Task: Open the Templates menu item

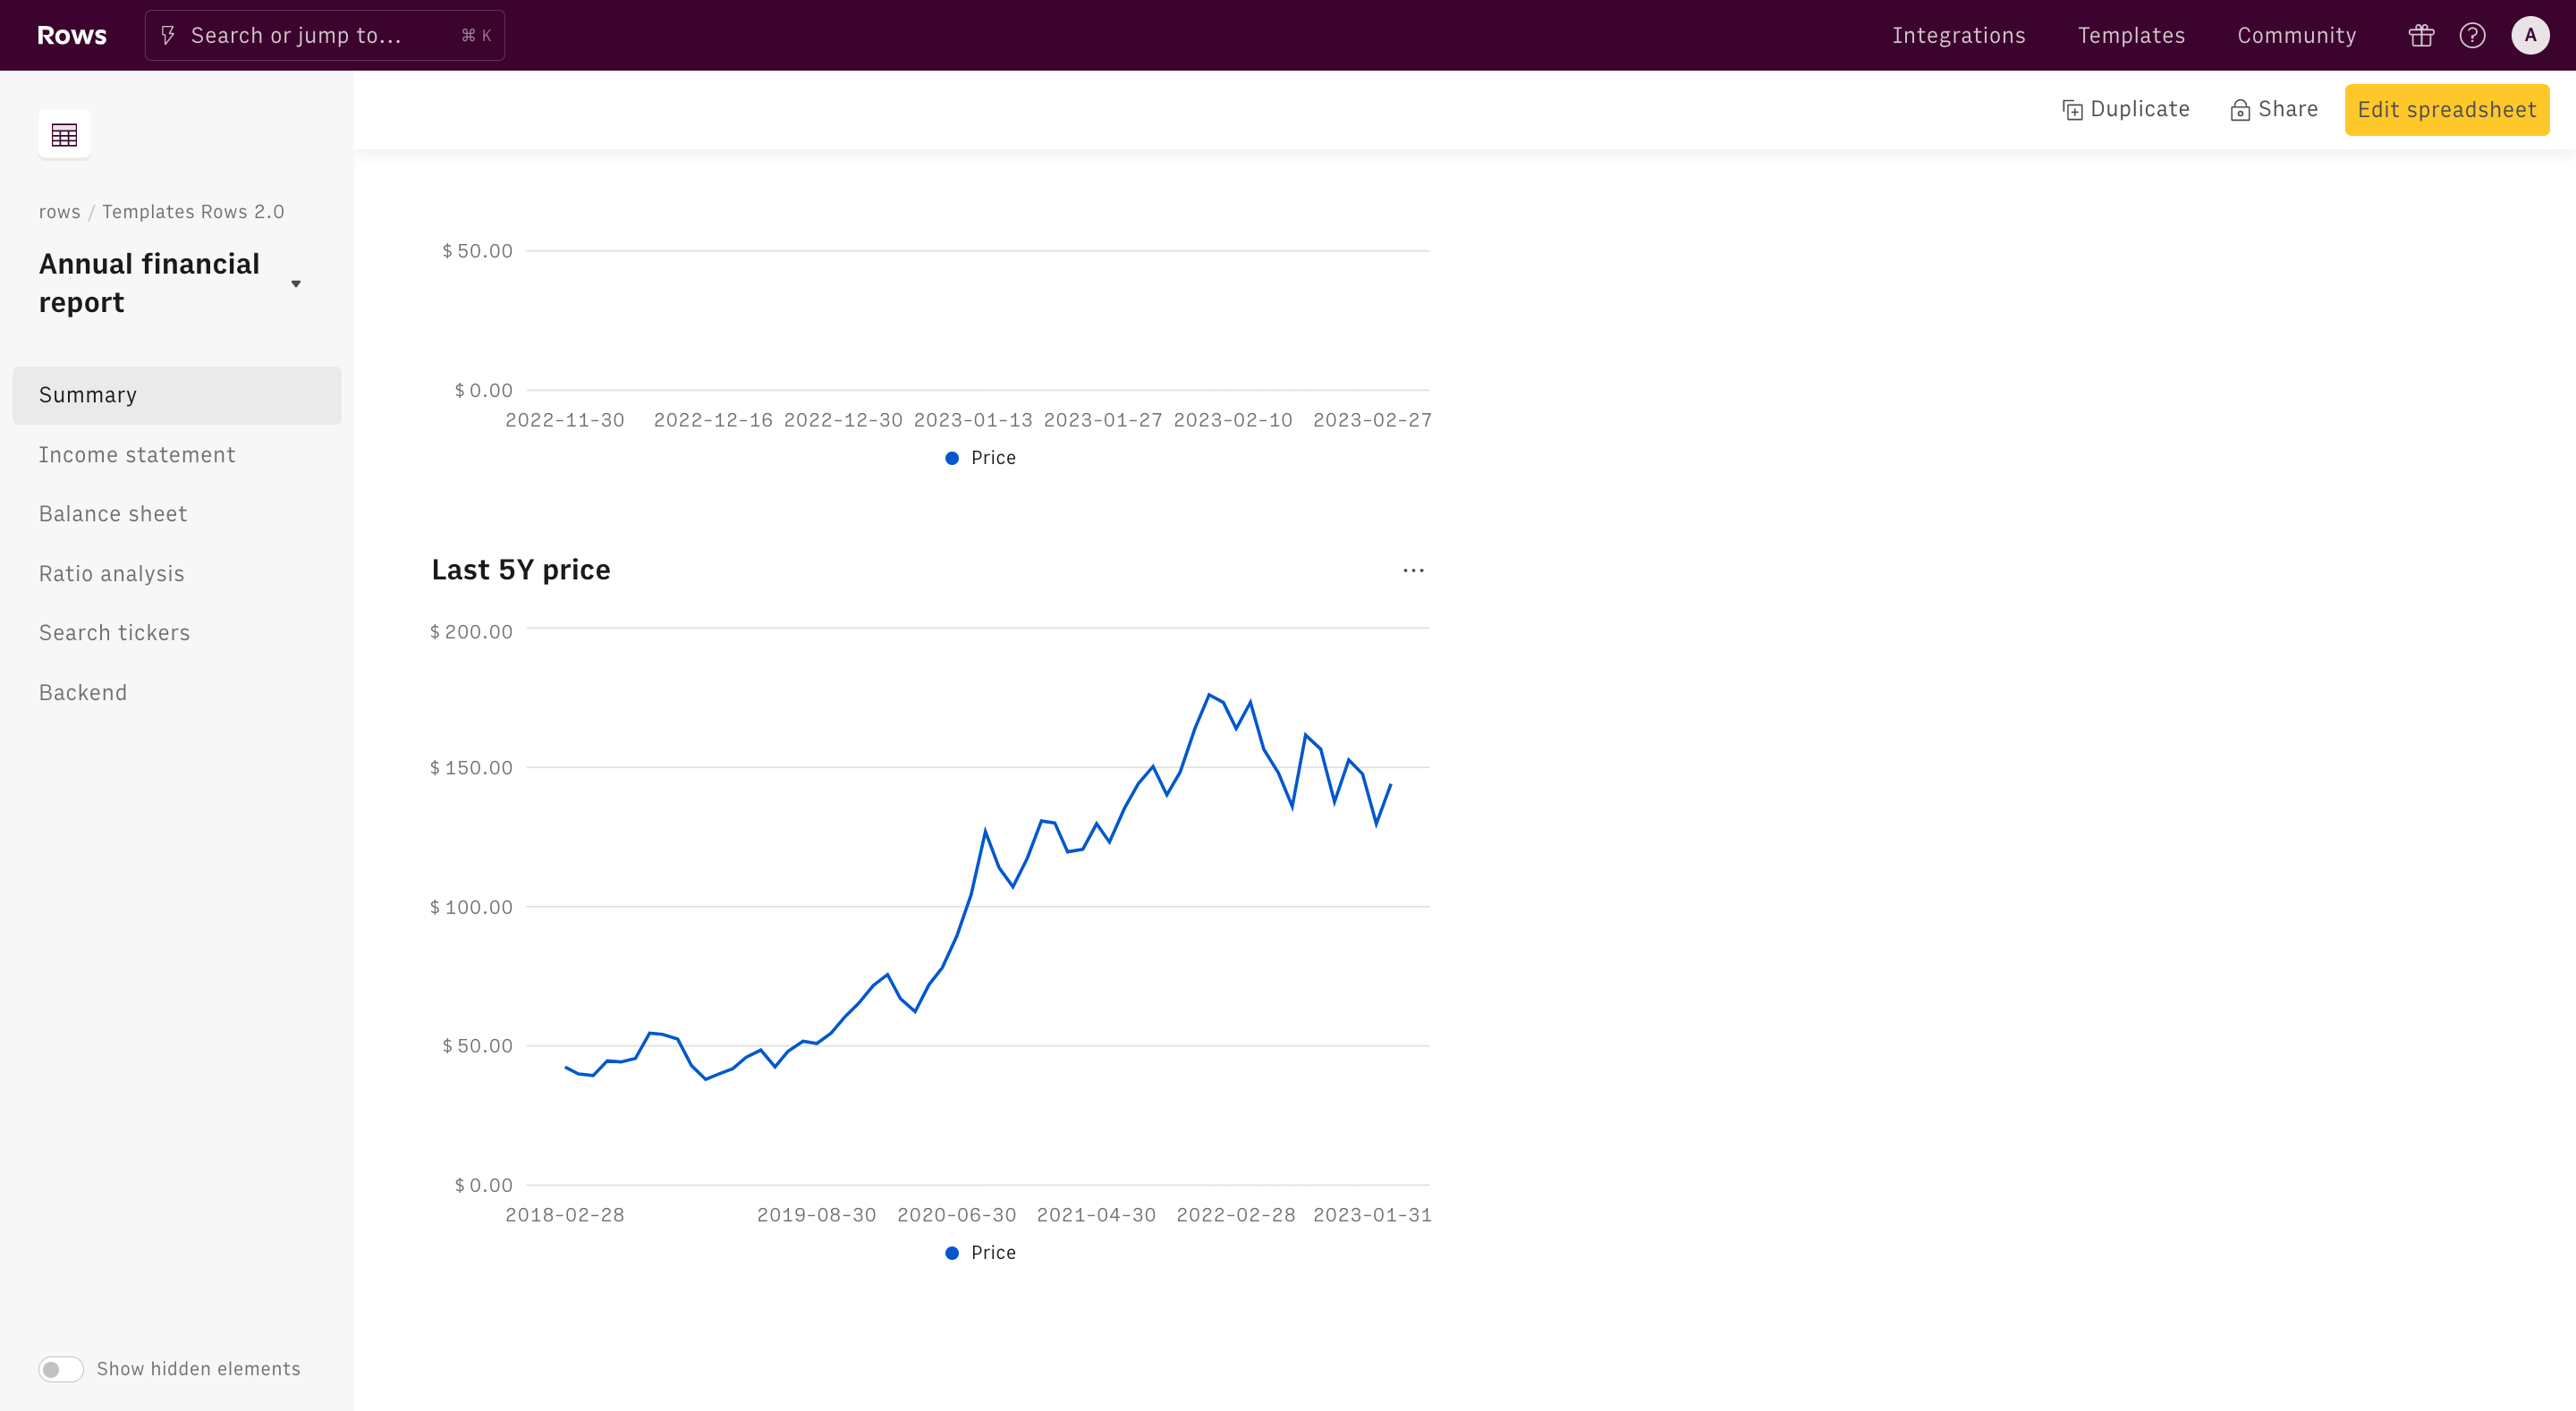Action: [2131, 36]
